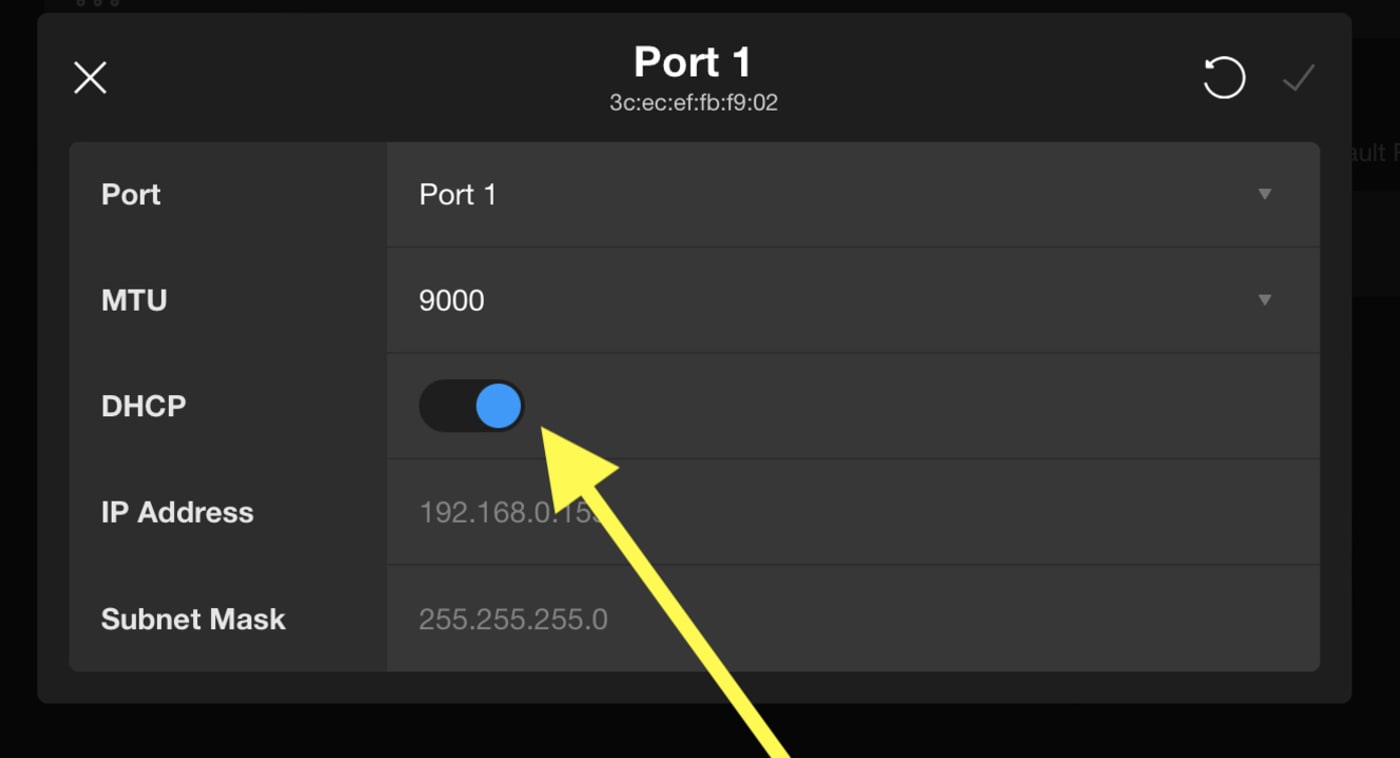Click the DHCP row label
Image resolution: width=1400 pixels, height=758 pixels.
[143, 406]
